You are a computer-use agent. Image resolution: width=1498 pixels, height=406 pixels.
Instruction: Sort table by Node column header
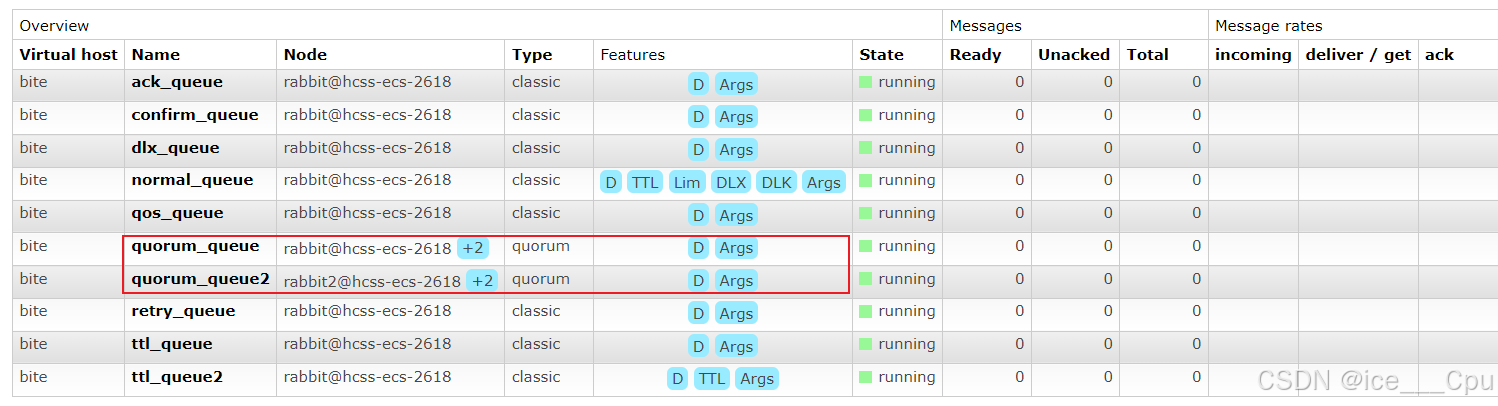click(x=305, y=55)
